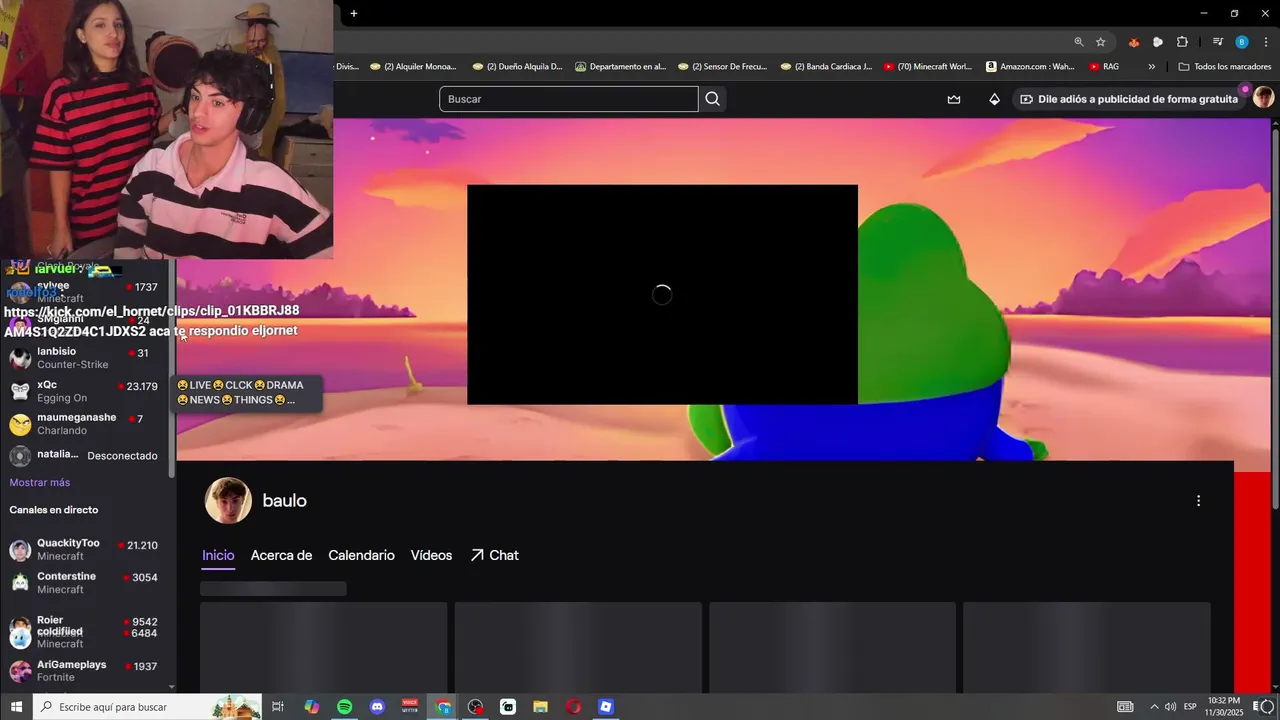Click the Windows Start button

[16, 707]
